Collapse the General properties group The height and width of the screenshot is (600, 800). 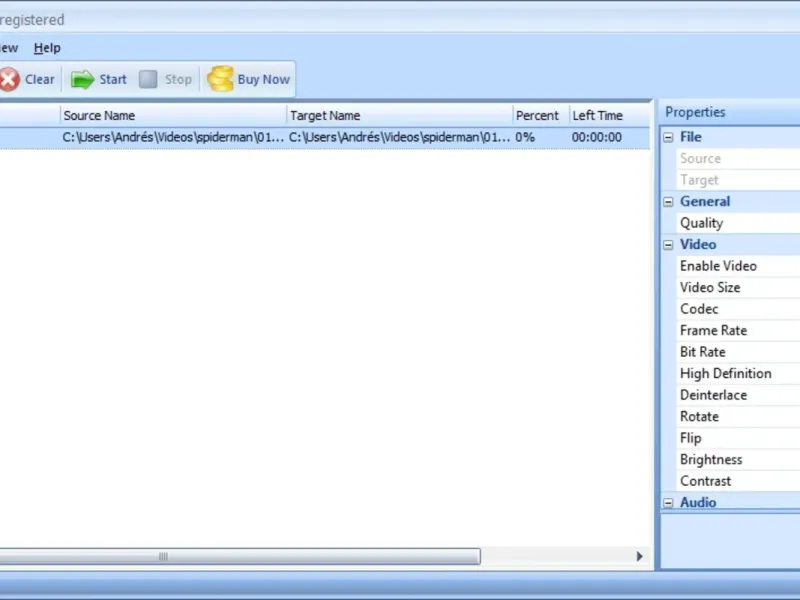click(x=668, y=202)
